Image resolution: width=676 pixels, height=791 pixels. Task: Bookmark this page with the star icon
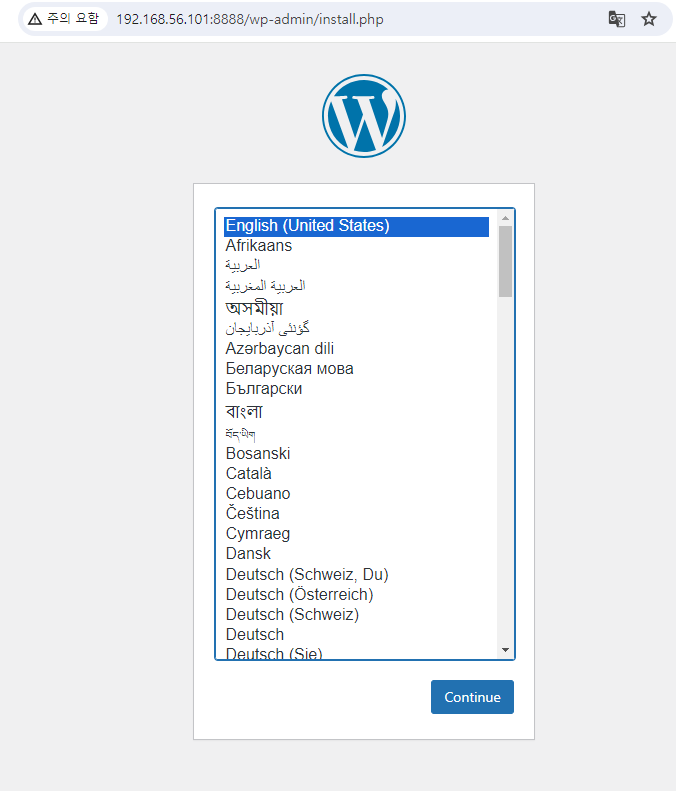(x=649, y=19)
